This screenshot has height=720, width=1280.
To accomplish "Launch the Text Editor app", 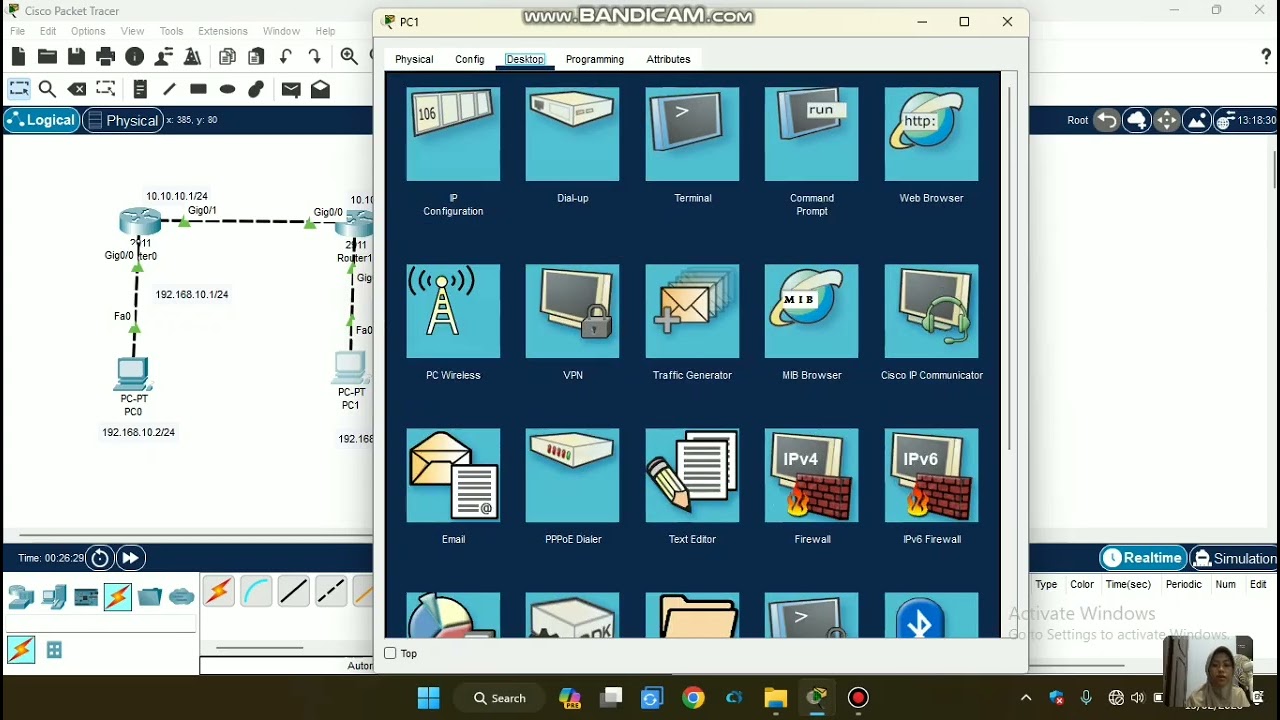I will [x=692, y=475].
